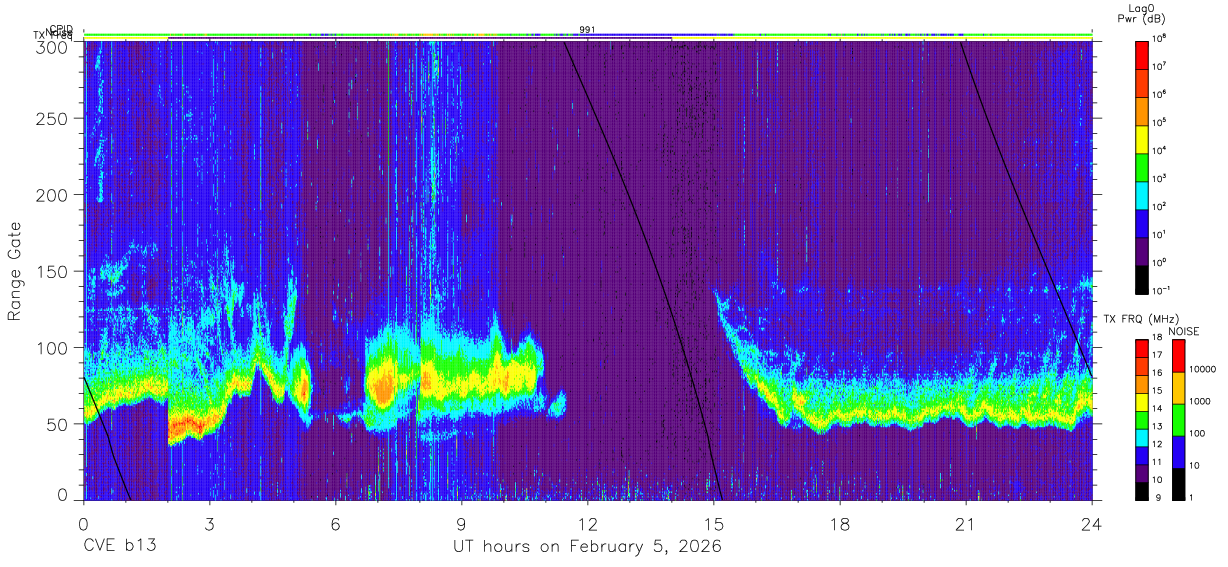Click the '18' label on the TX FRQ scale

[x=1158, y=339]
